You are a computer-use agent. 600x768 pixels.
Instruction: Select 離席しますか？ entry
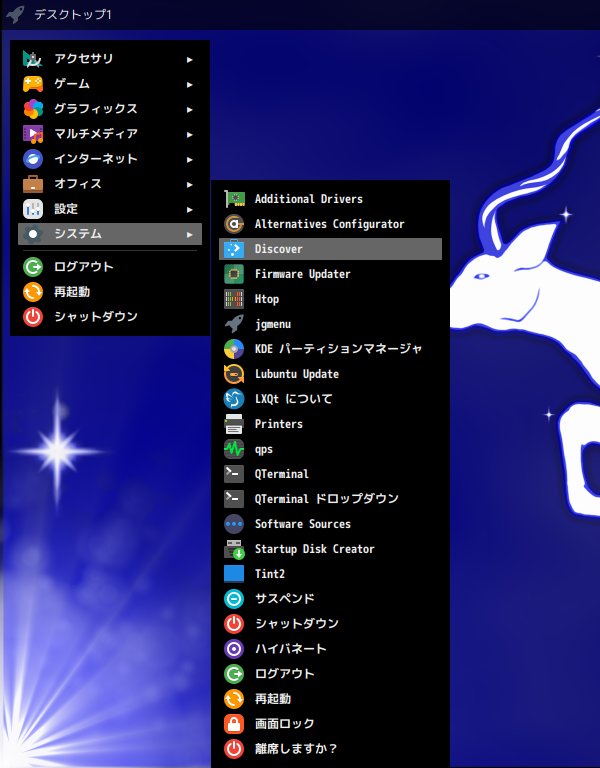(330, 748)
